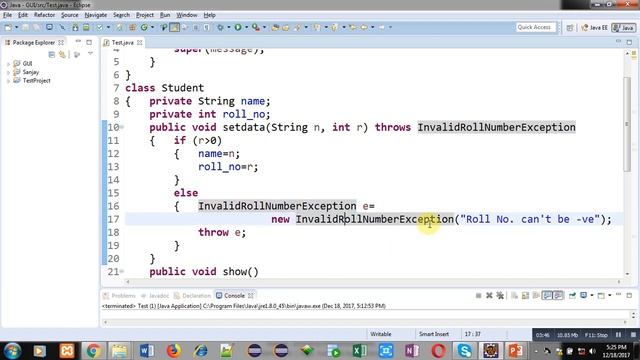Stop the screen recording square button
The height and width of the screenshot is (360, 640).
tap(633, 335)
